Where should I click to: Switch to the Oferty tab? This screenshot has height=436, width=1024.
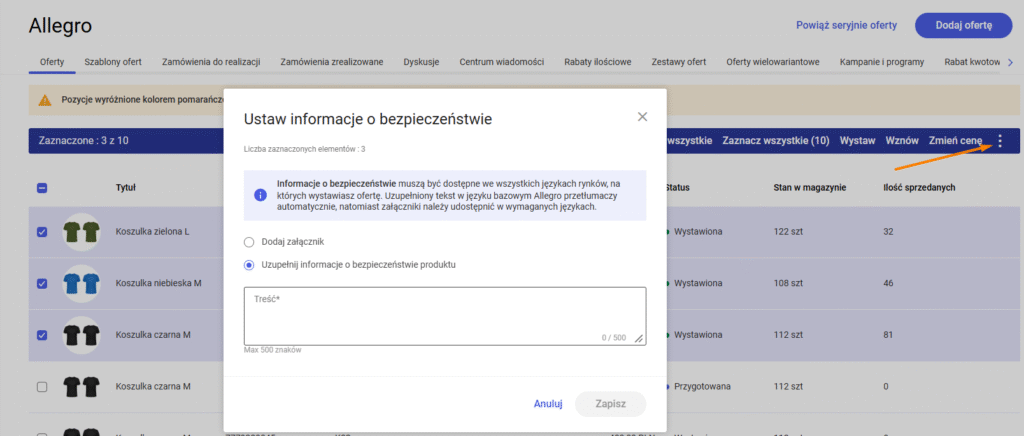(x=52, y=62)
